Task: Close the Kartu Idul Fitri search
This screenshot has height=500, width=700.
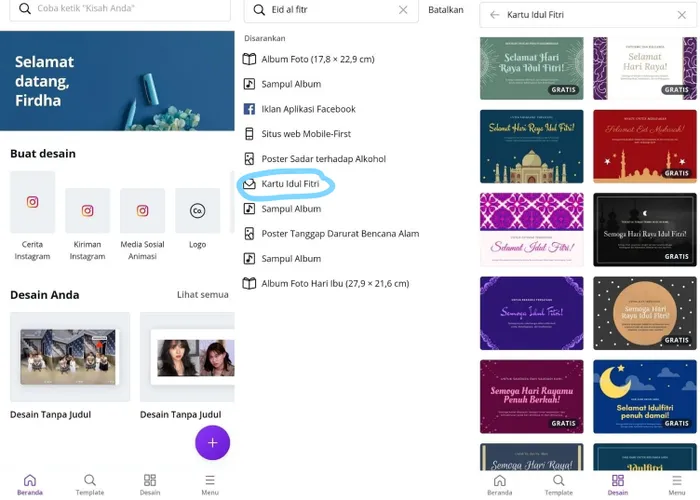Action: pos(682,15)
